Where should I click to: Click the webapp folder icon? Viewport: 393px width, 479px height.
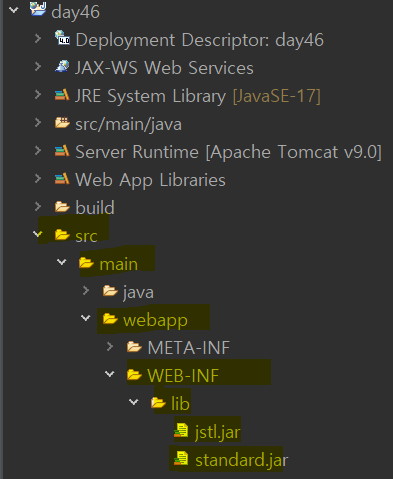(110, 319)
